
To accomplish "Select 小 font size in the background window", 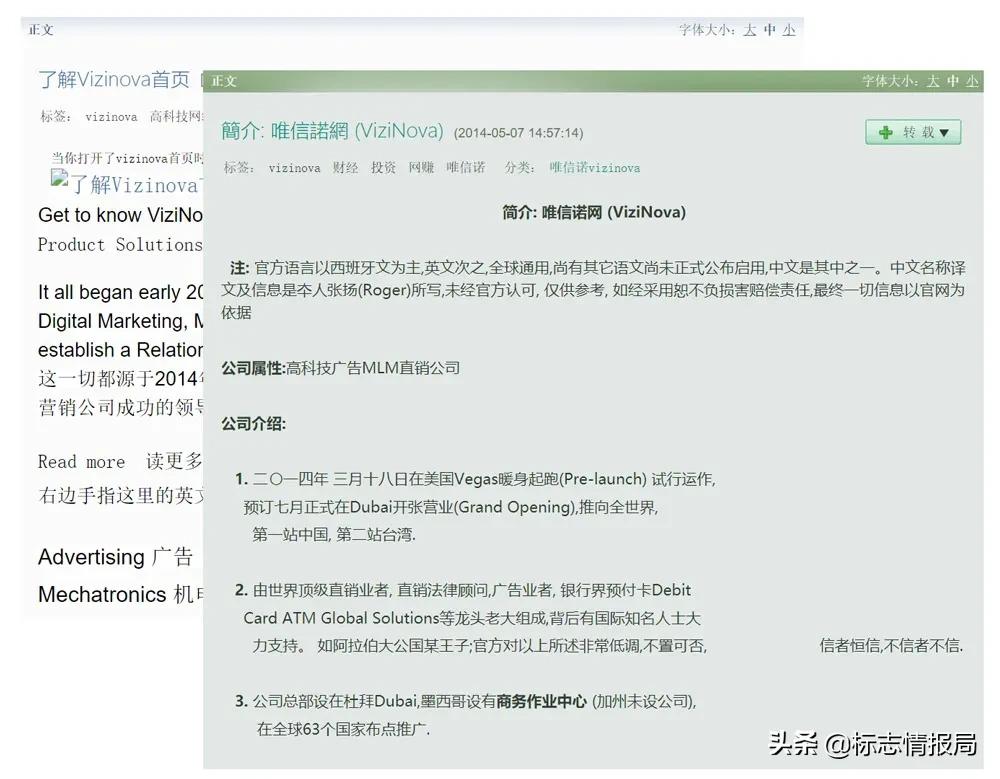I will coord(789,30).
